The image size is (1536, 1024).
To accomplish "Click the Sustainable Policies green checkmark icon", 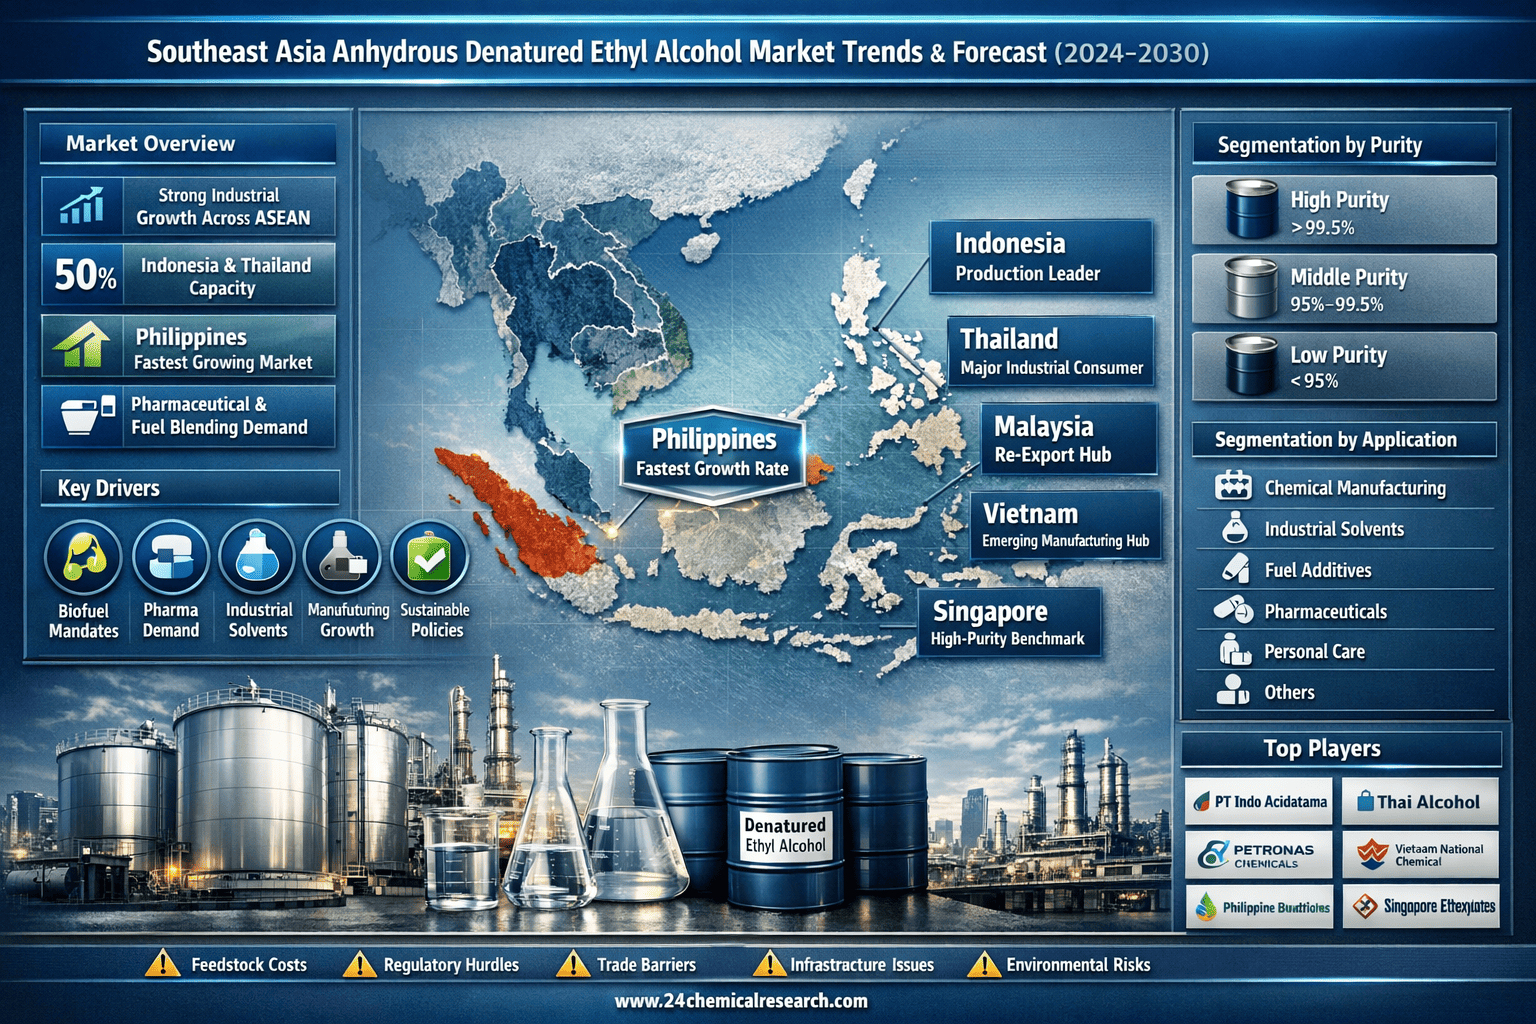I will point(430,558).
